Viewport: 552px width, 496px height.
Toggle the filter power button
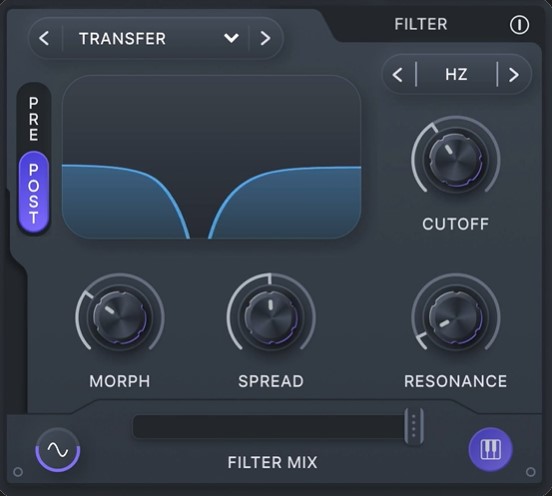(x=519, y=25)
